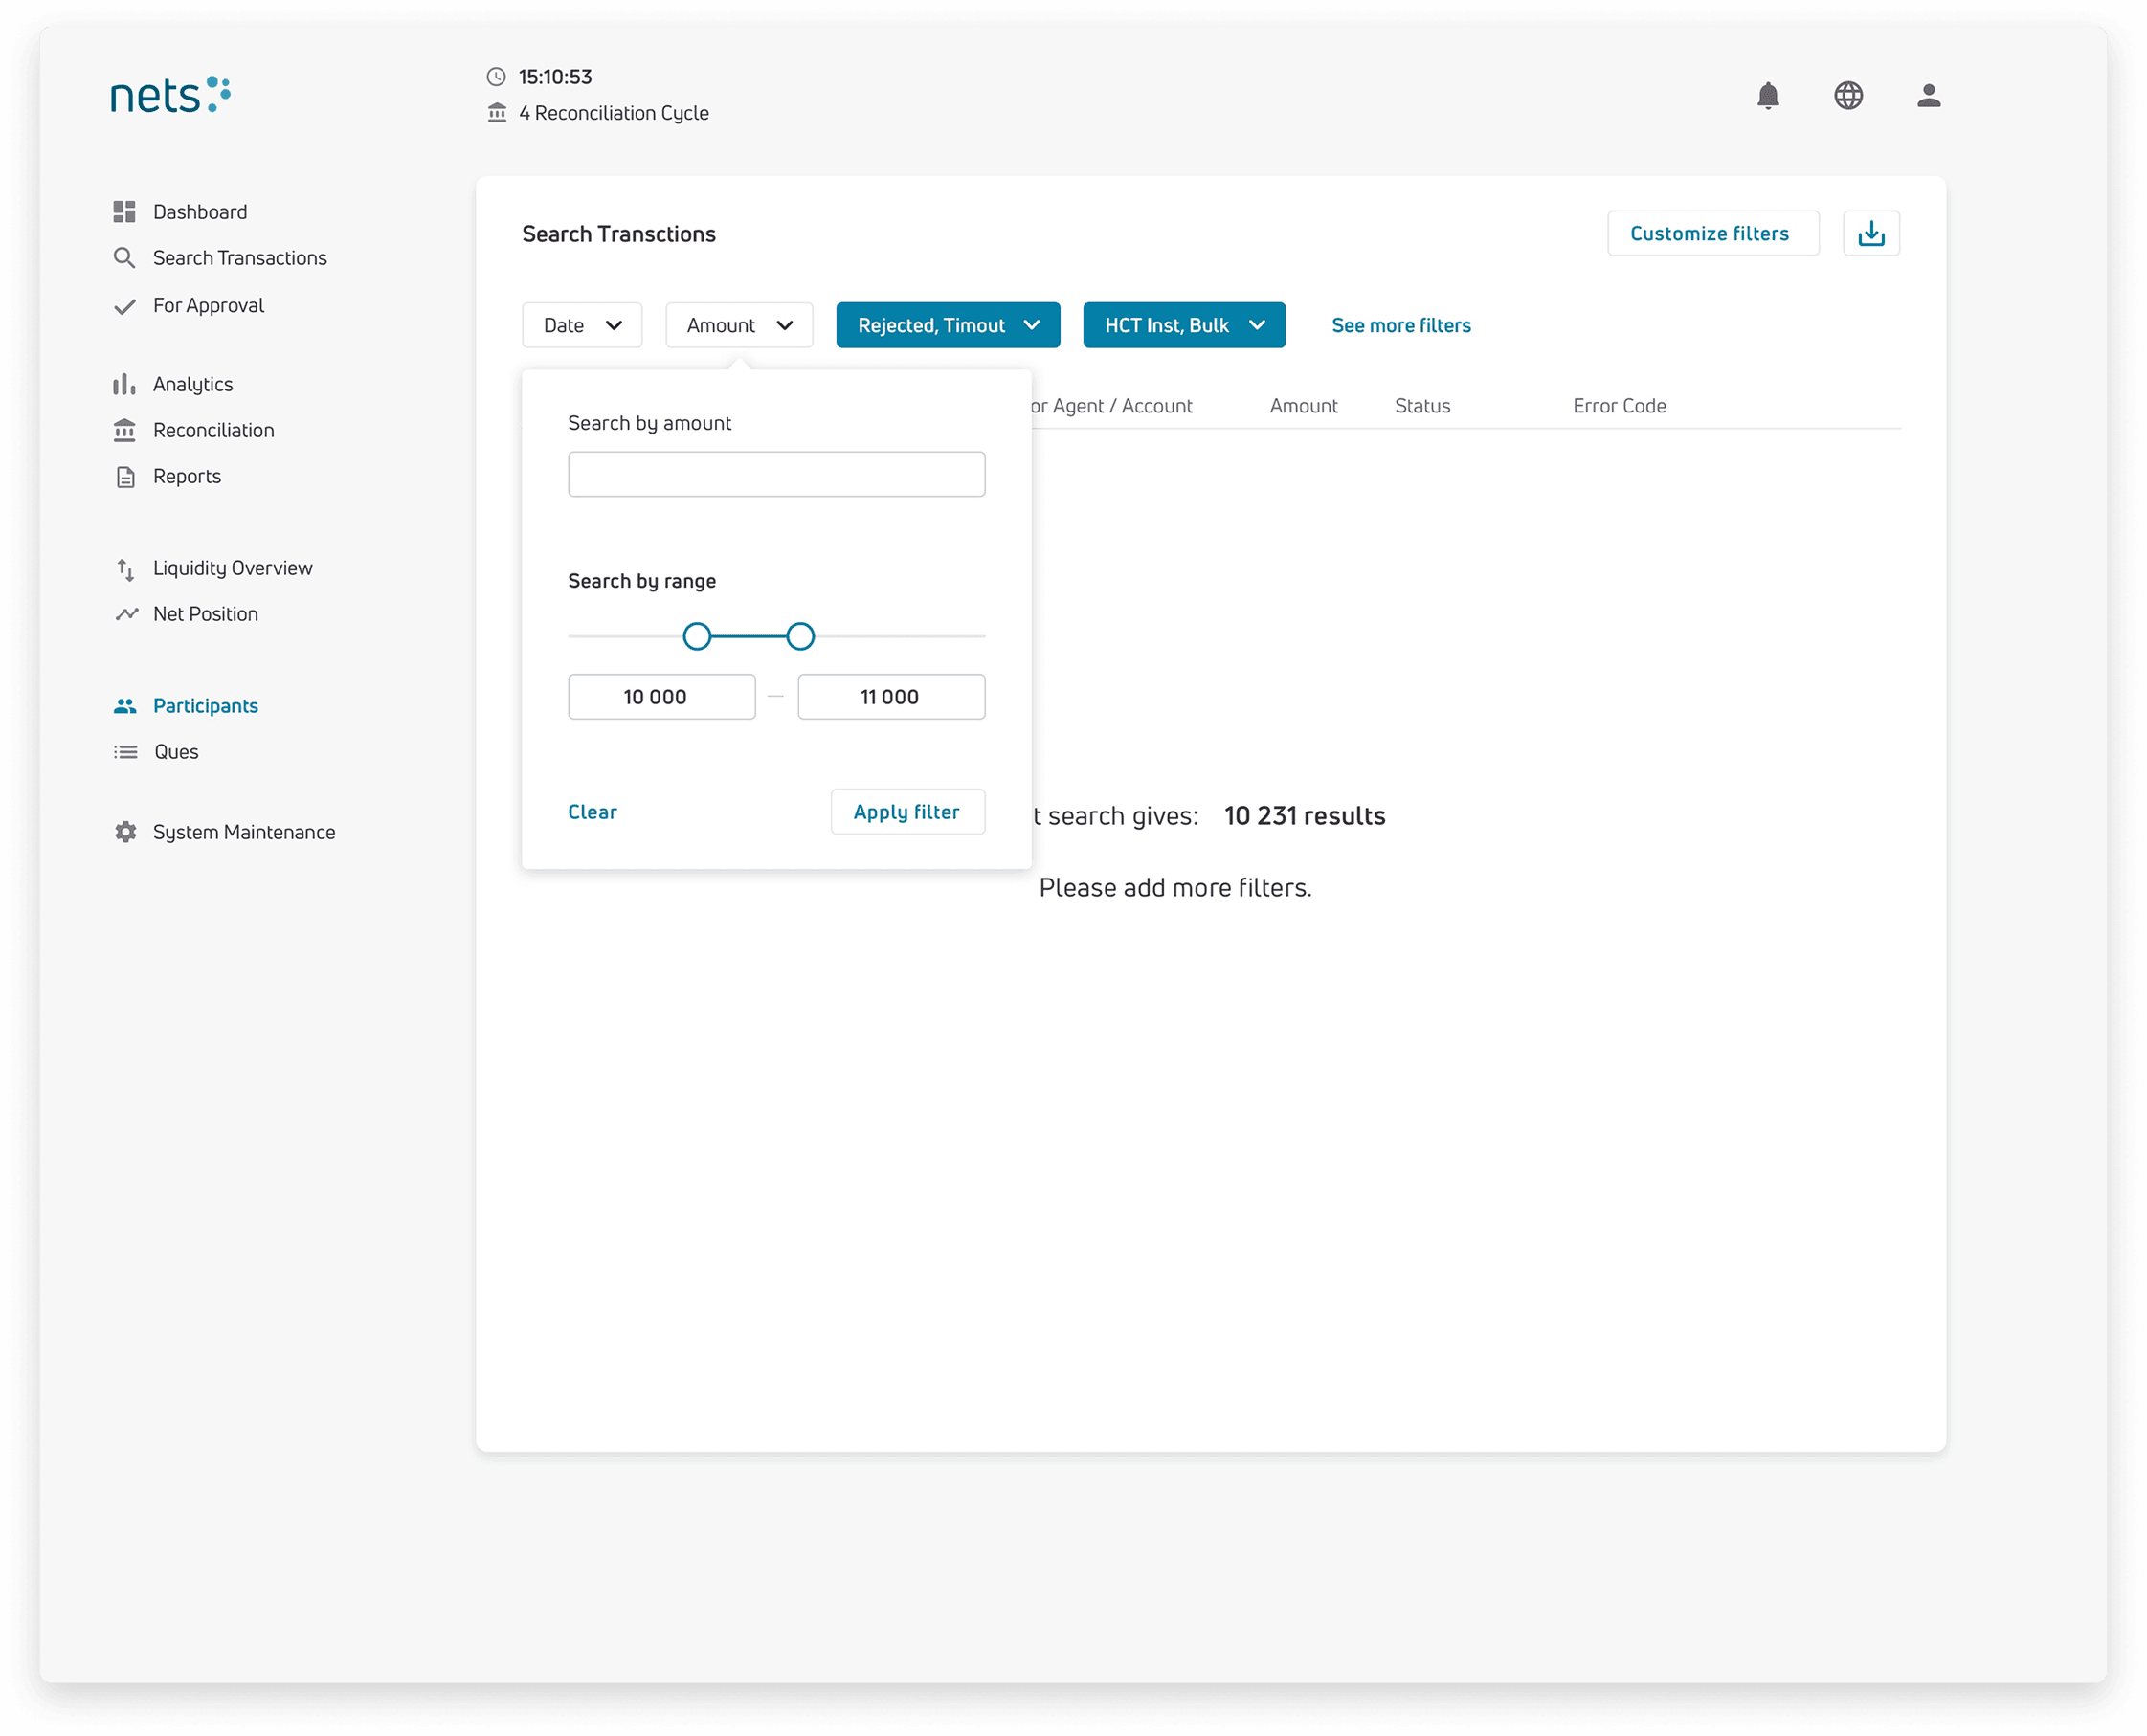This screenshot has width=2147, height=1736.
Task: Click the Please add more filters message
Action: tap(1175, 887)
